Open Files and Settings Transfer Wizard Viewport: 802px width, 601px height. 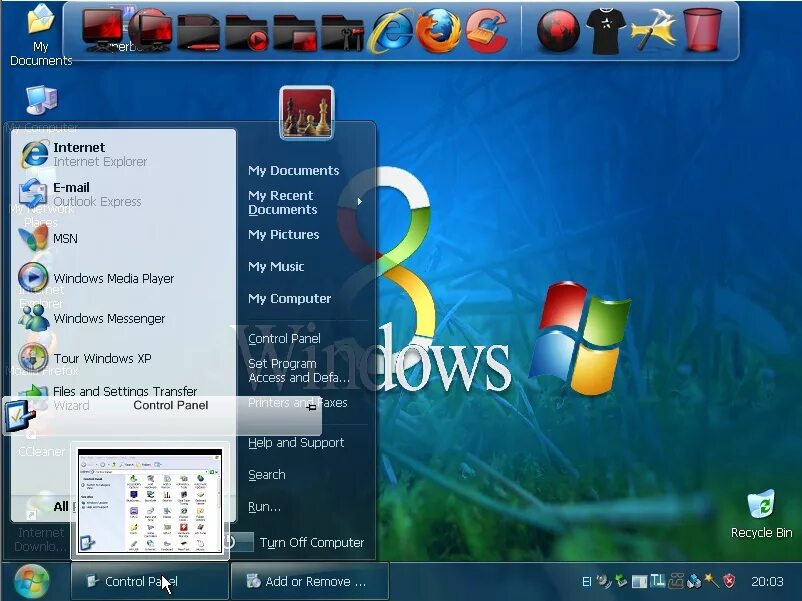point(123,391)
